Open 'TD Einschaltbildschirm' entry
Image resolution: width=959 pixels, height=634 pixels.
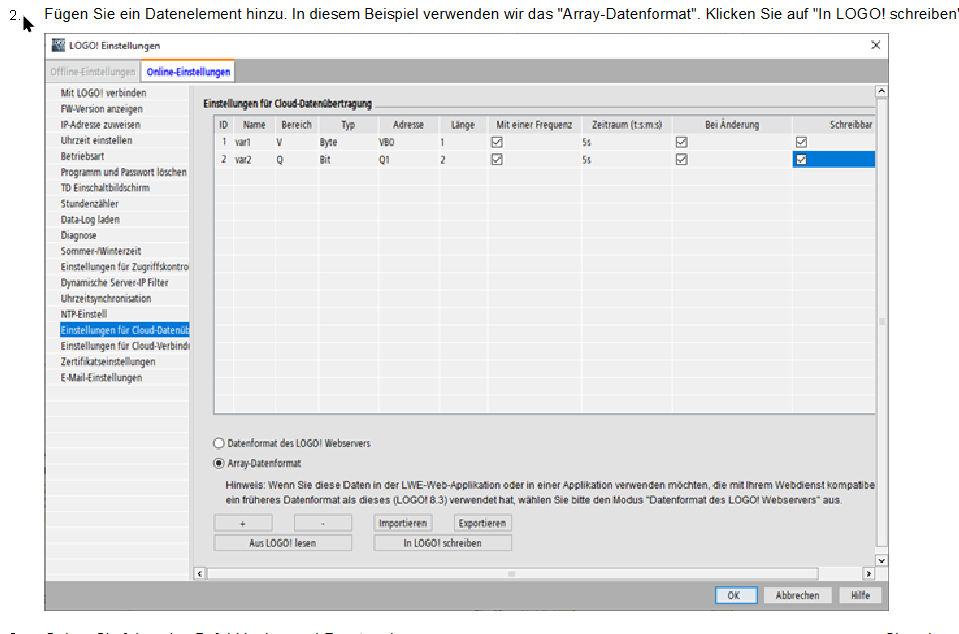[105, 188]
